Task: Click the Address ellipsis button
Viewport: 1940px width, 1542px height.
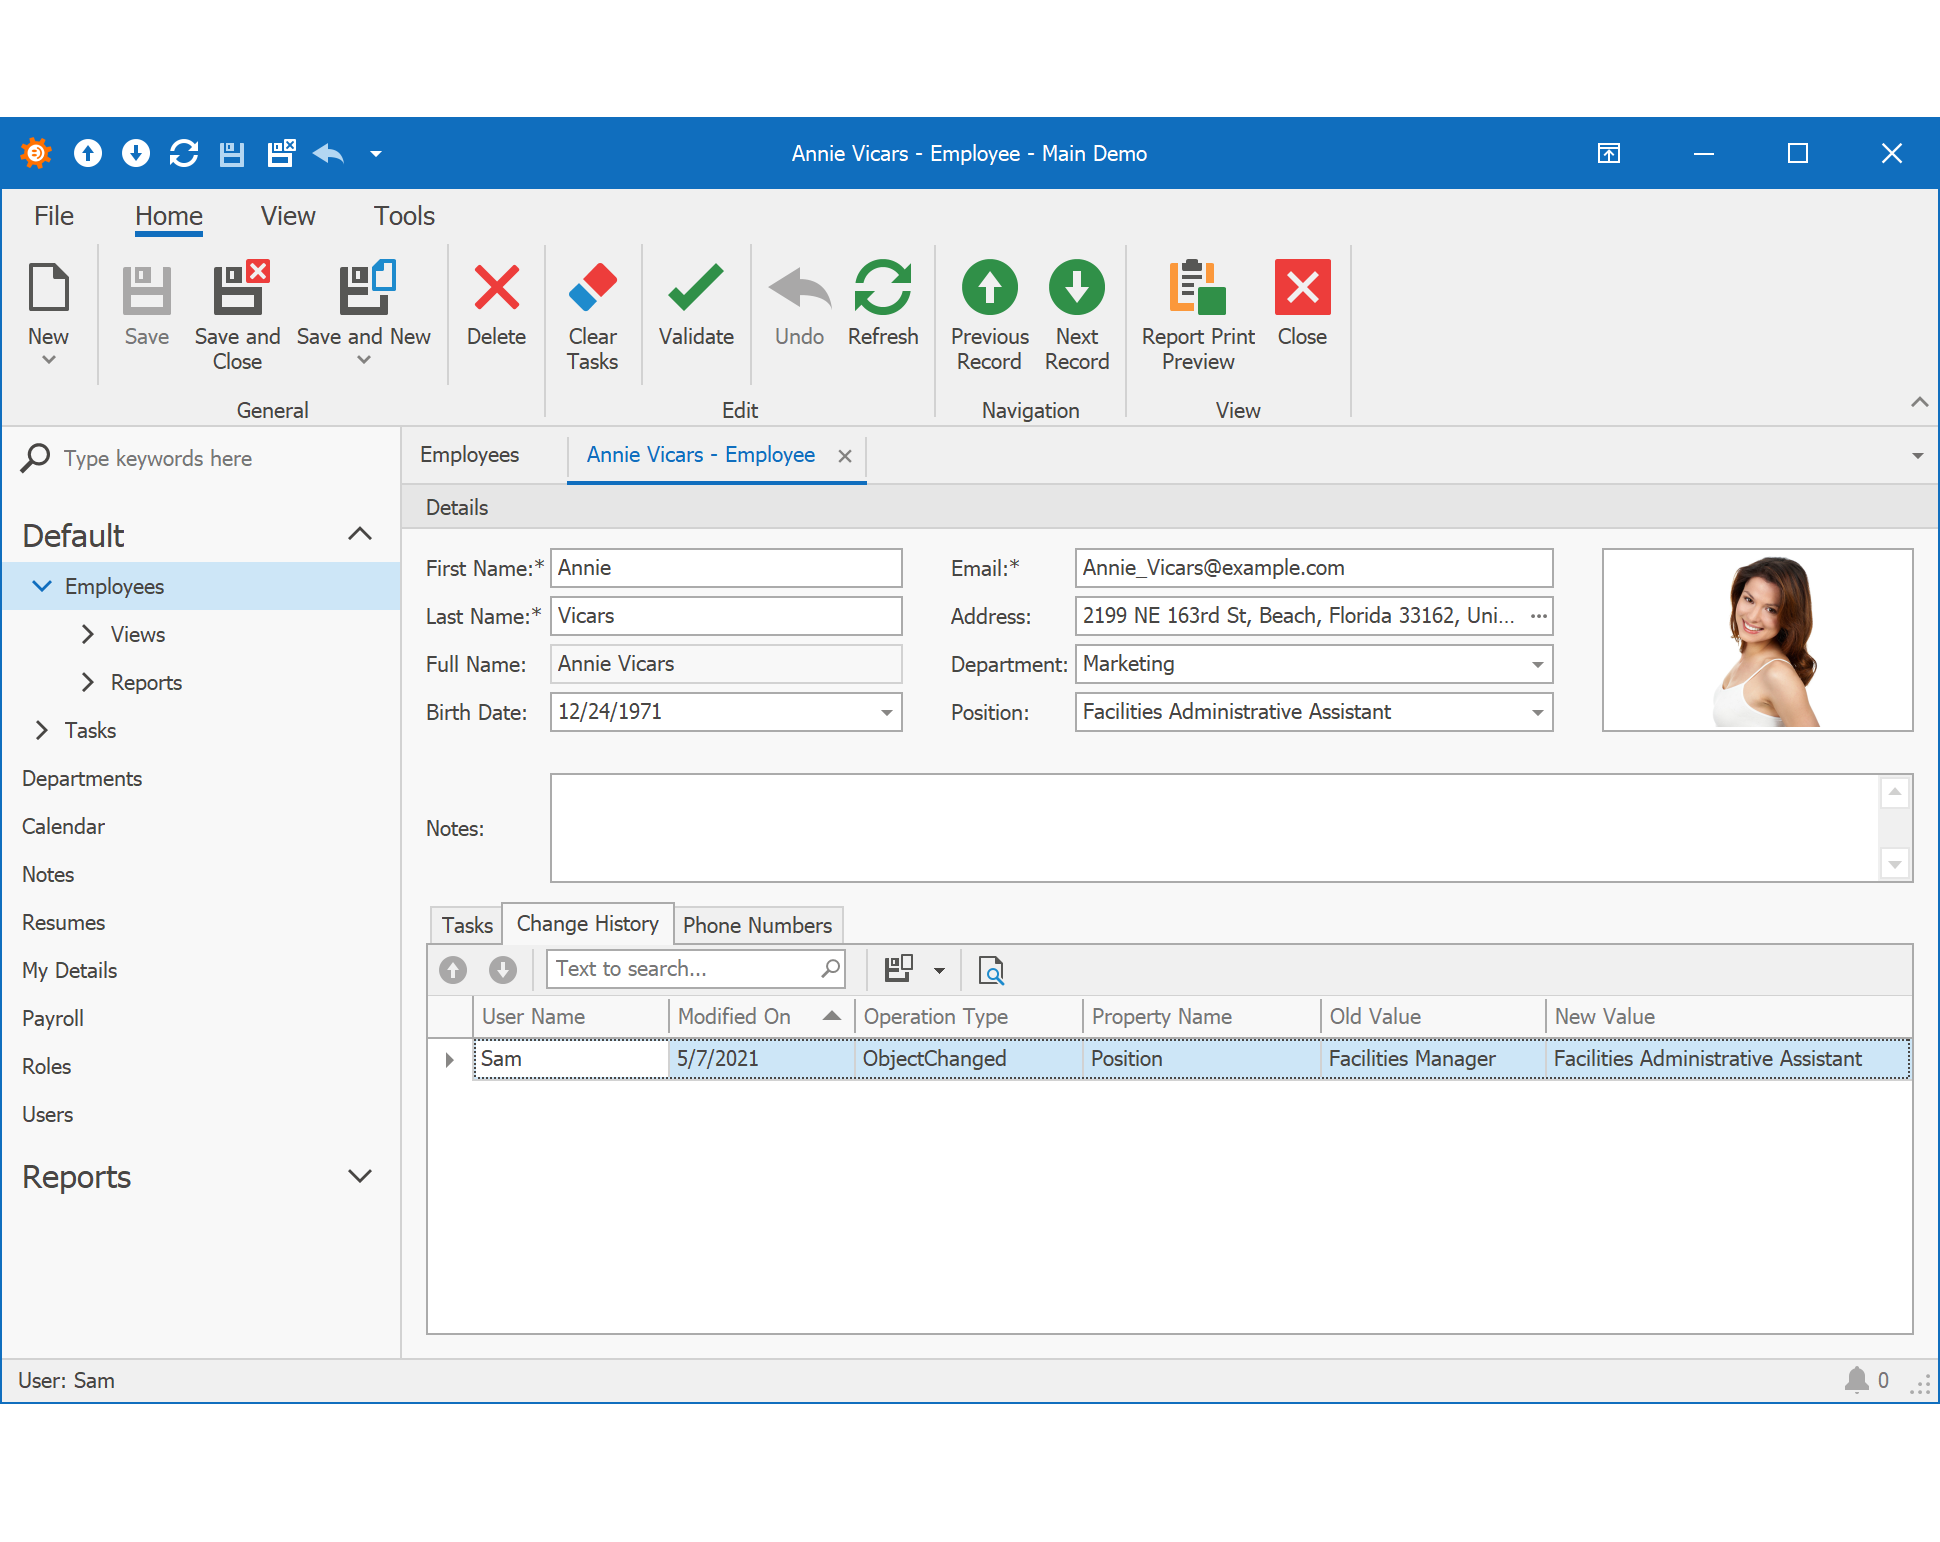Action: click(x=1538, y=617)
